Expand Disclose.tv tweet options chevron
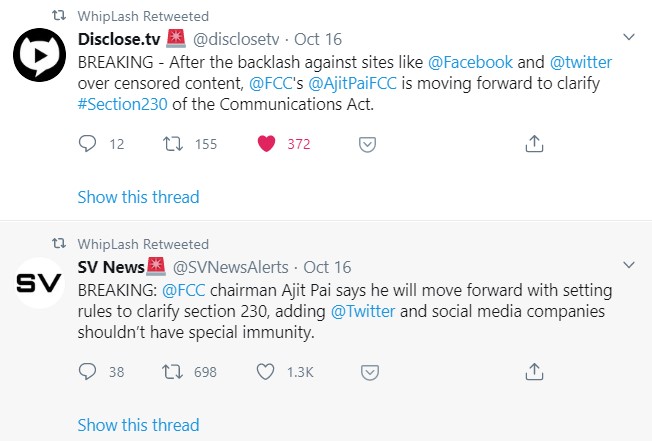The height and width of the screenshot is (441, 652). (628, 37)
